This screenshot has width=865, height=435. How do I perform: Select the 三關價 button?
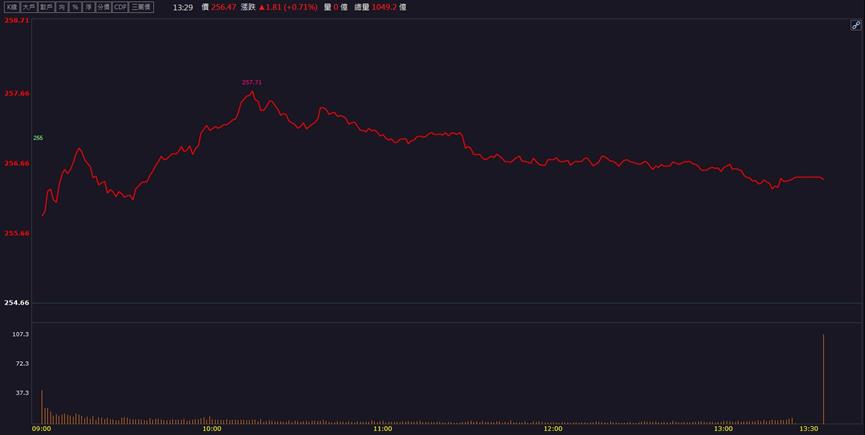[141, 7]
